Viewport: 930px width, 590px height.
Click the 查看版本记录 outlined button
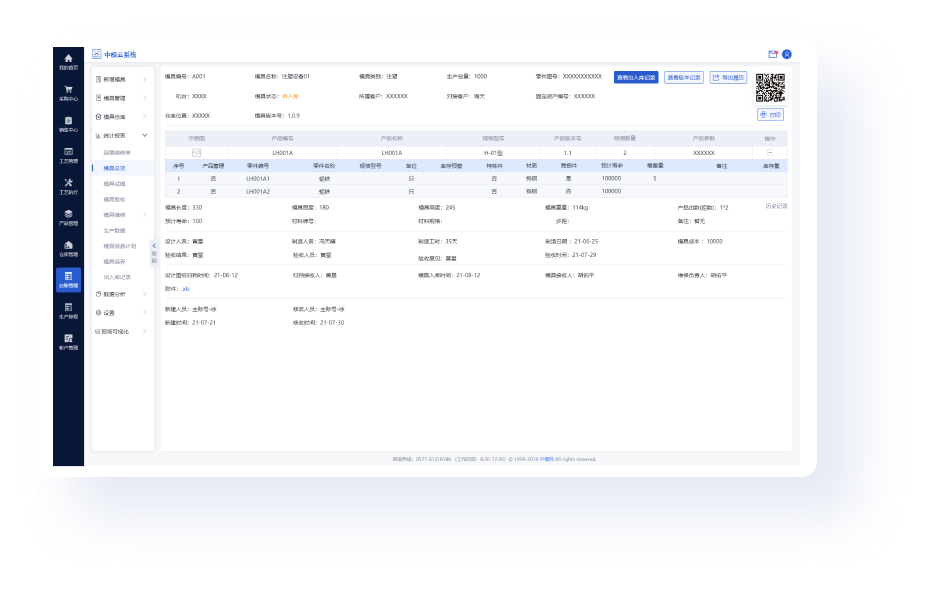click(x=684, y=78)
